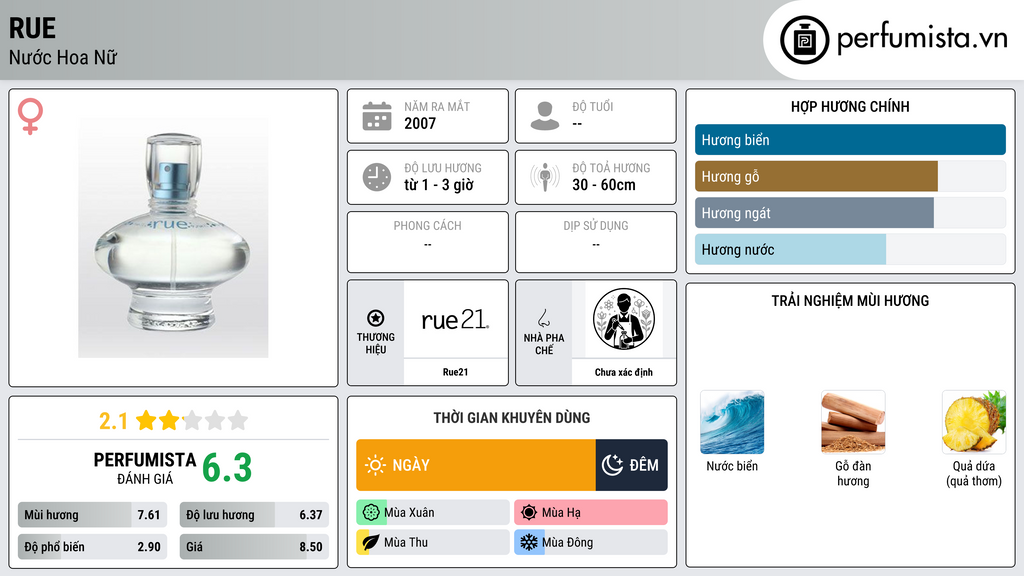Click the Độ lưu hương 6.37 score bar
The width and height of the screenshot is (1024, 576).
tap(254, 515)
